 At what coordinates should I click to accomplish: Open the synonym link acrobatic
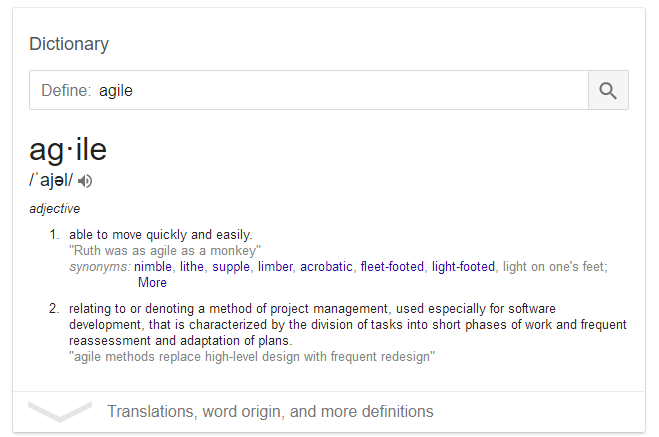(326, 267)
